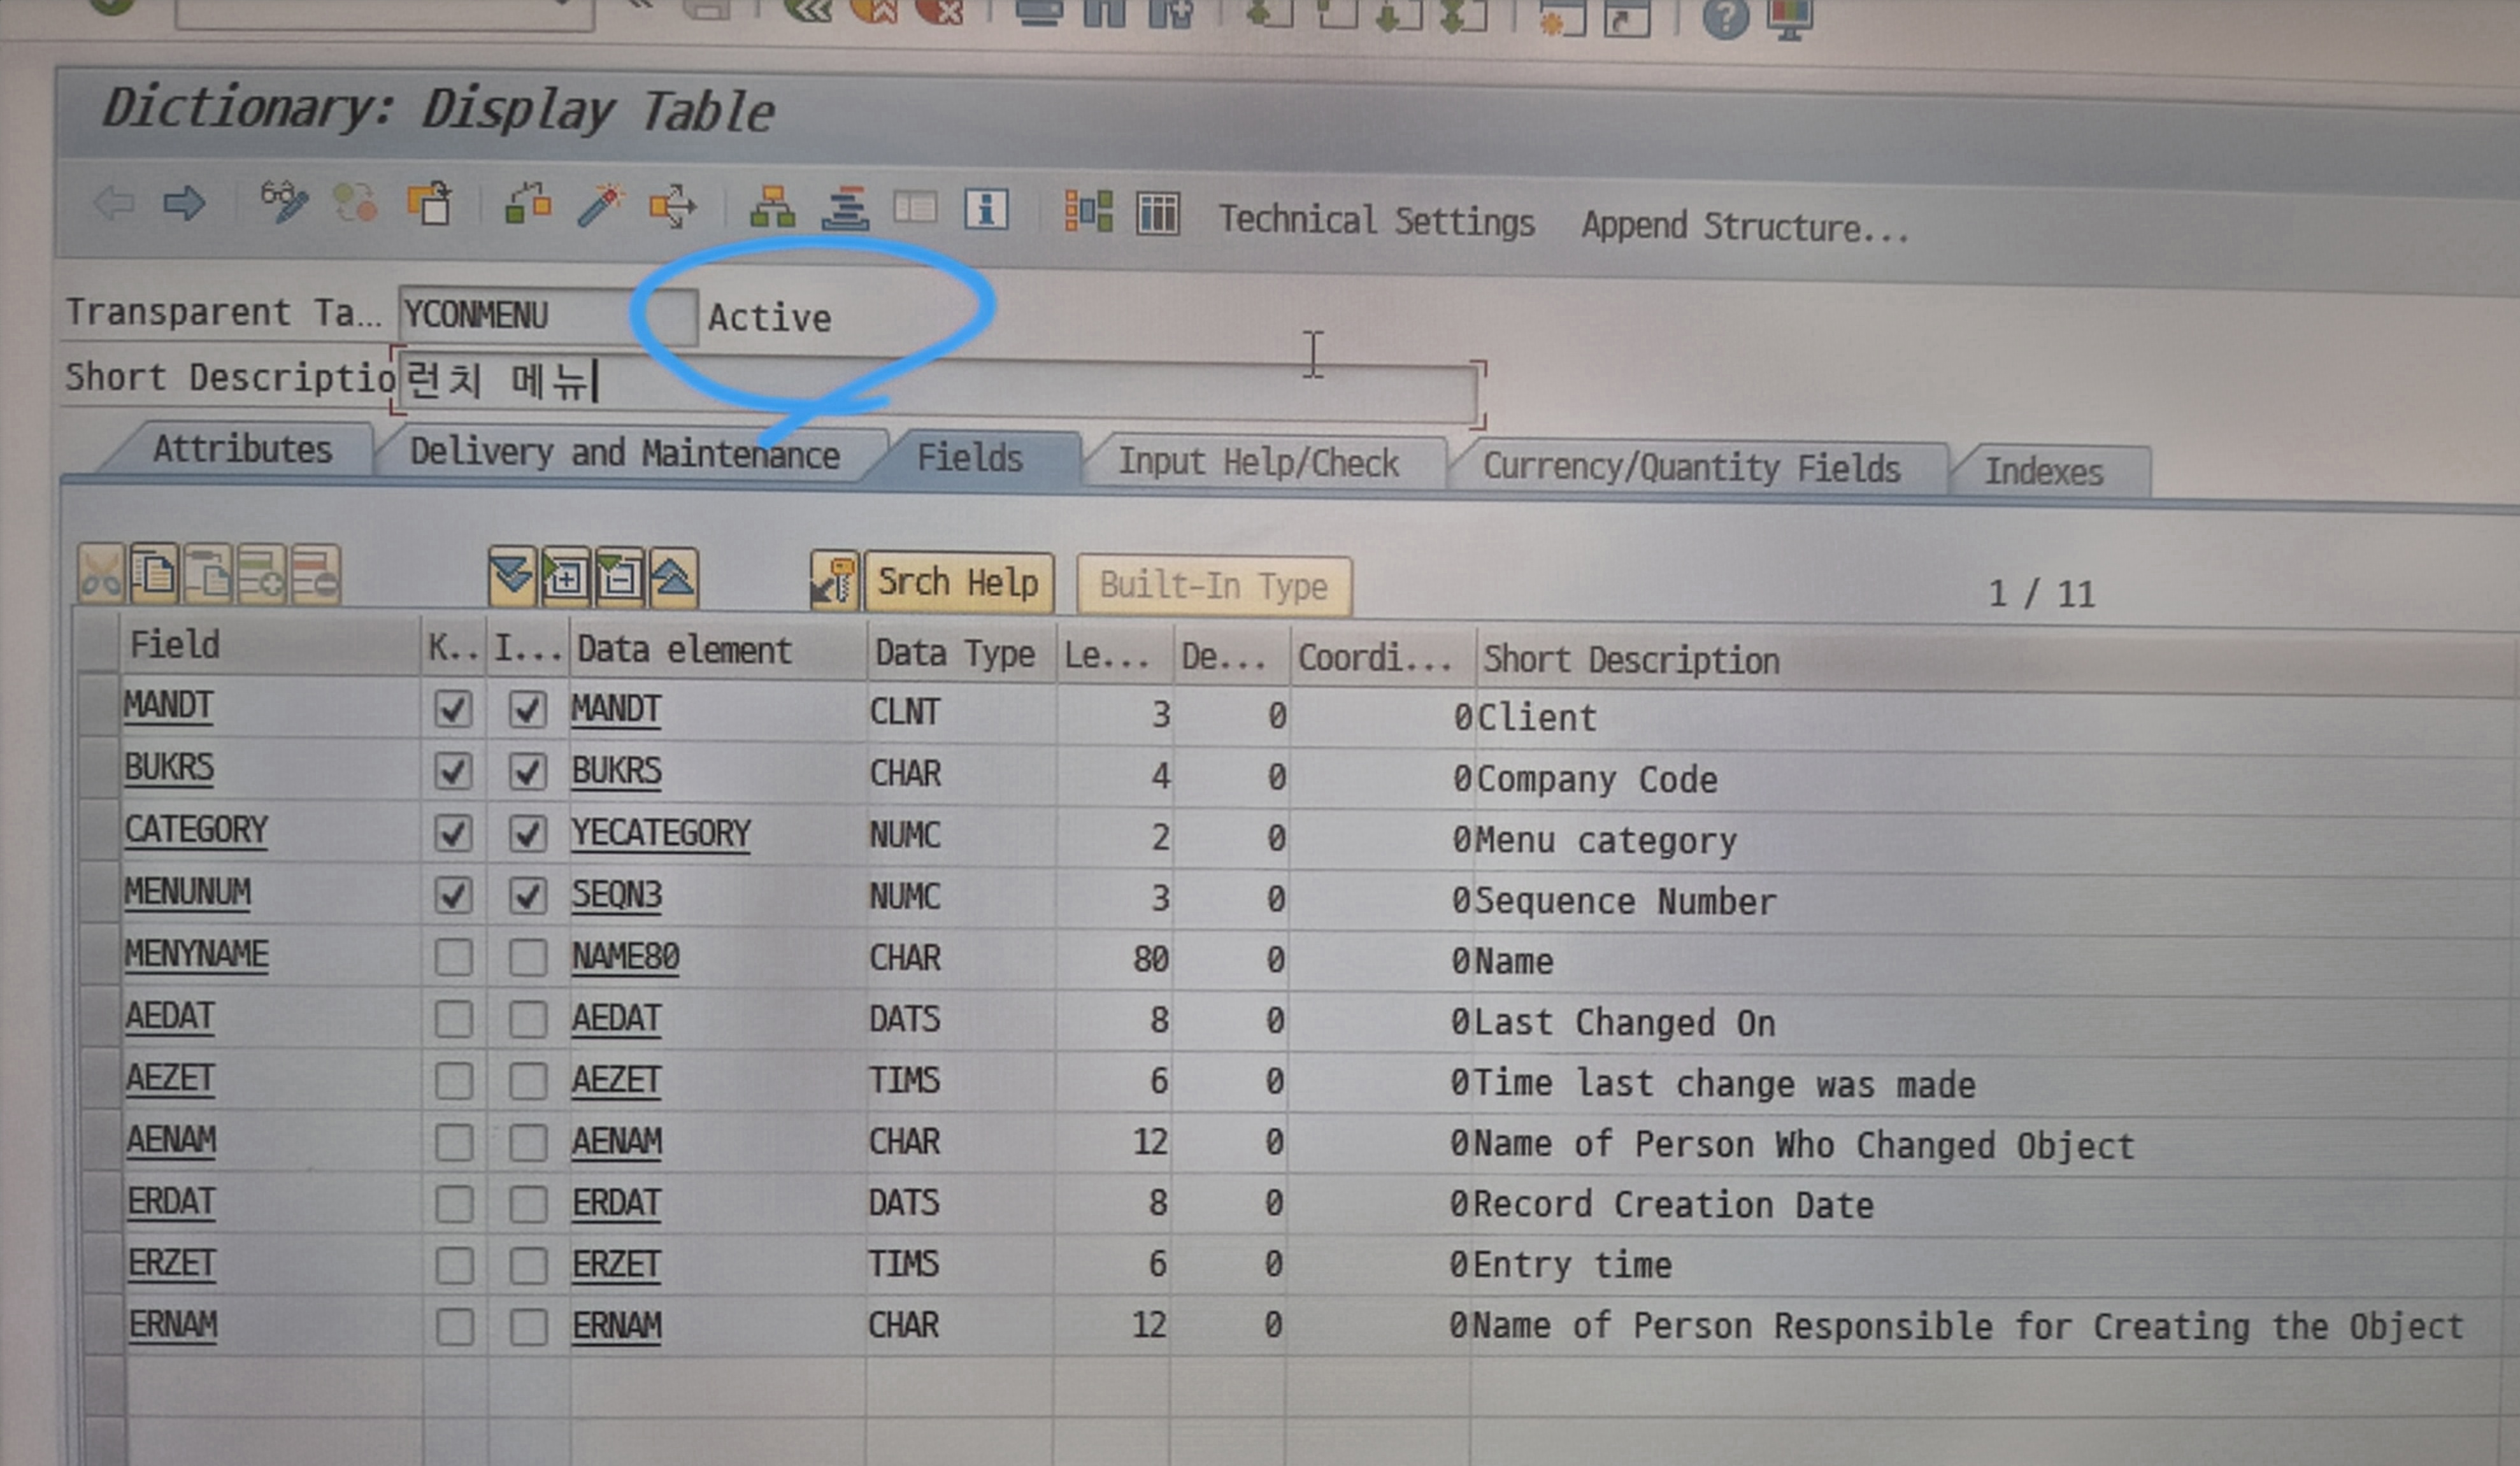Click the key fields icon beside Srch Help
Viewport: 2520px width, 1466px height.
point(834,580)
